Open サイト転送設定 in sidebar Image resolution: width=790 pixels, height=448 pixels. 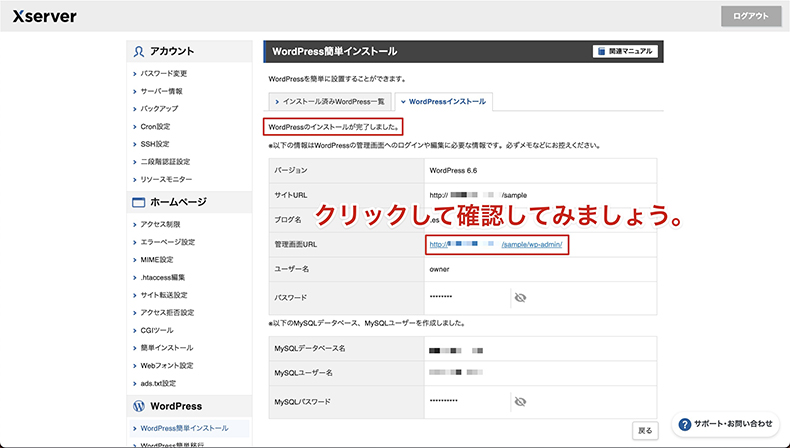[x=164, y=295]
